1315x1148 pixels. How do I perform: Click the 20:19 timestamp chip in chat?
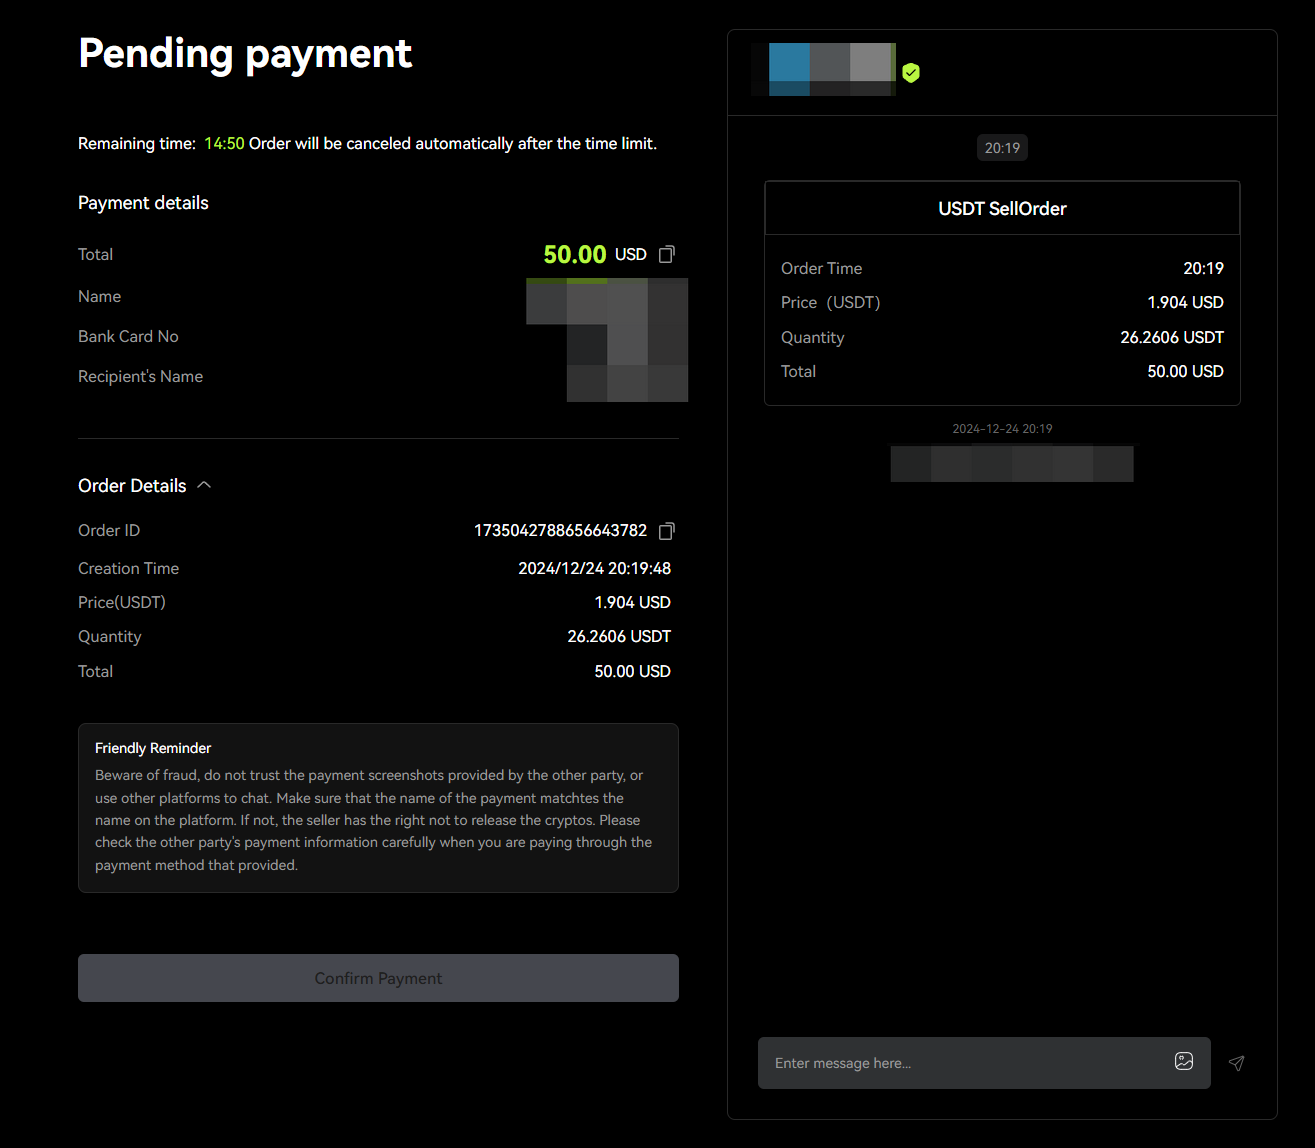[1002, 148]
